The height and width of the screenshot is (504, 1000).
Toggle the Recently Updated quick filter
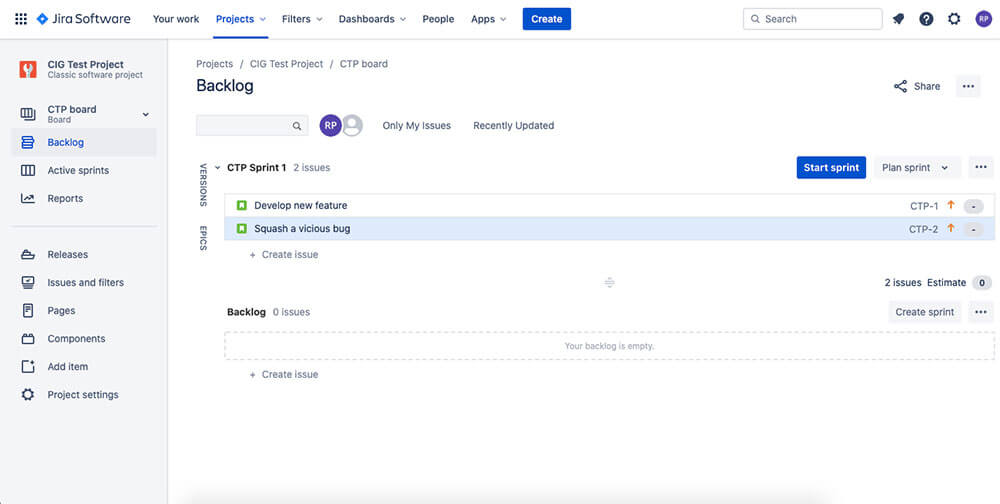[x=513, y=126]
